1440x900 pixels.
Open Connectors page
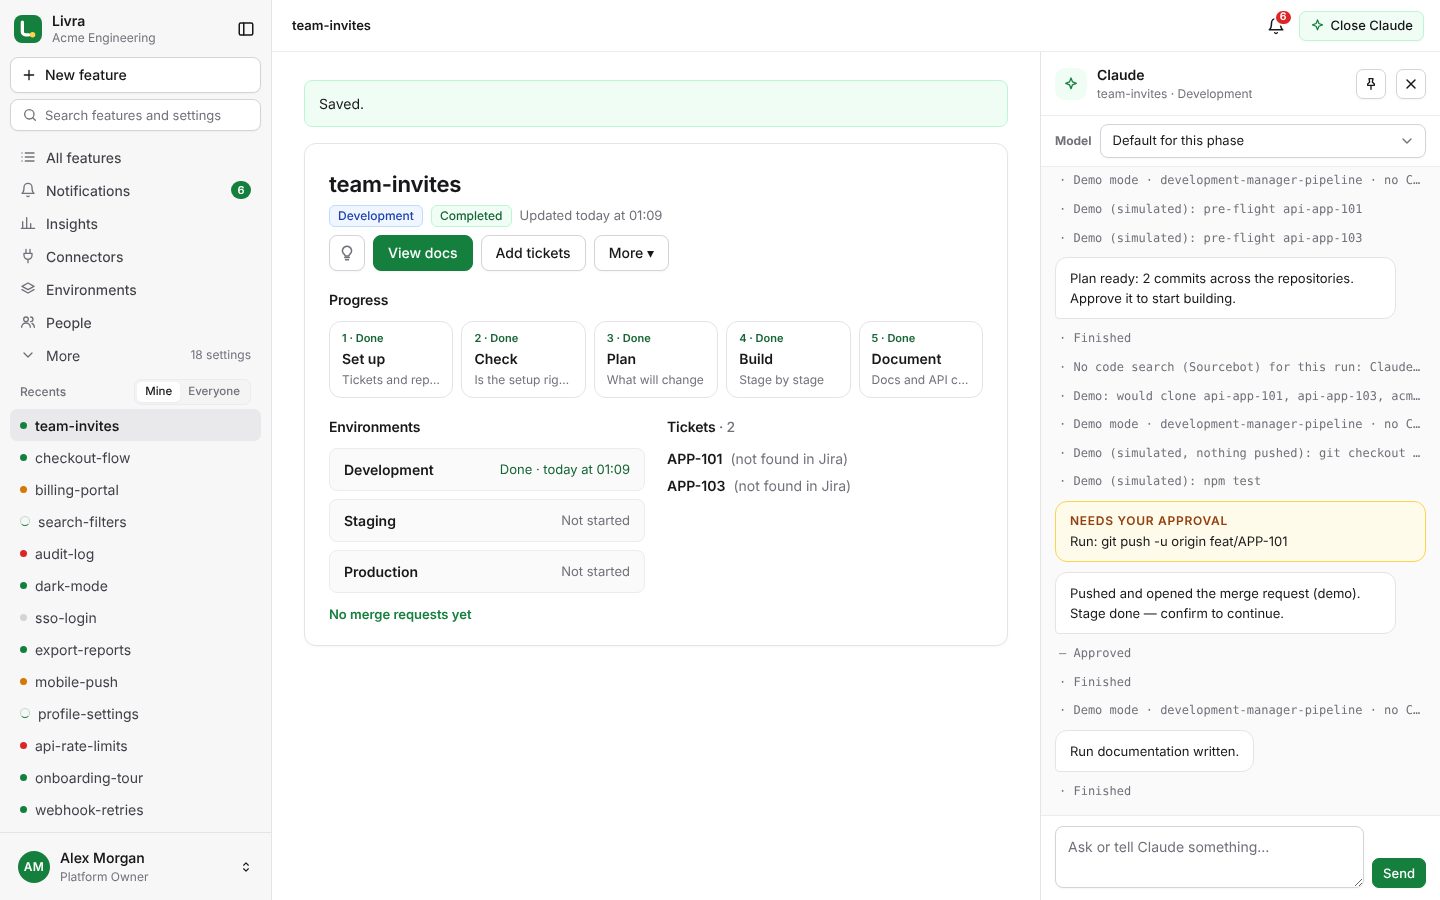click(x=135, y=257)
